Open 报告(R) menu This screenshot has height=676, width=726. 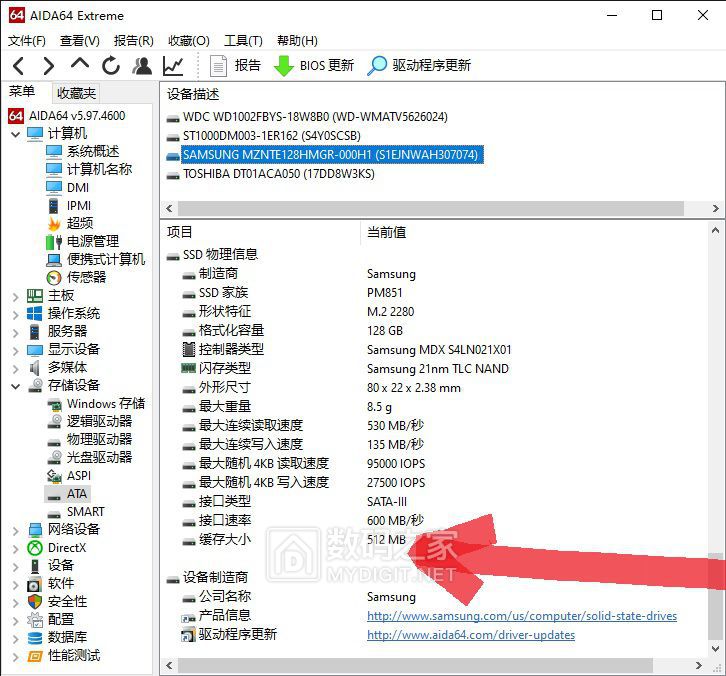134,41
